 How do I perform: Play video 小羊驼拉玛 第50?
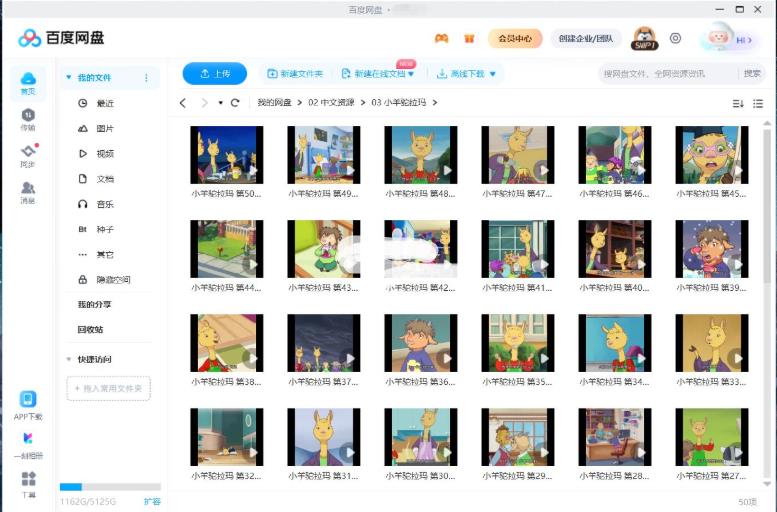[227, 155]
